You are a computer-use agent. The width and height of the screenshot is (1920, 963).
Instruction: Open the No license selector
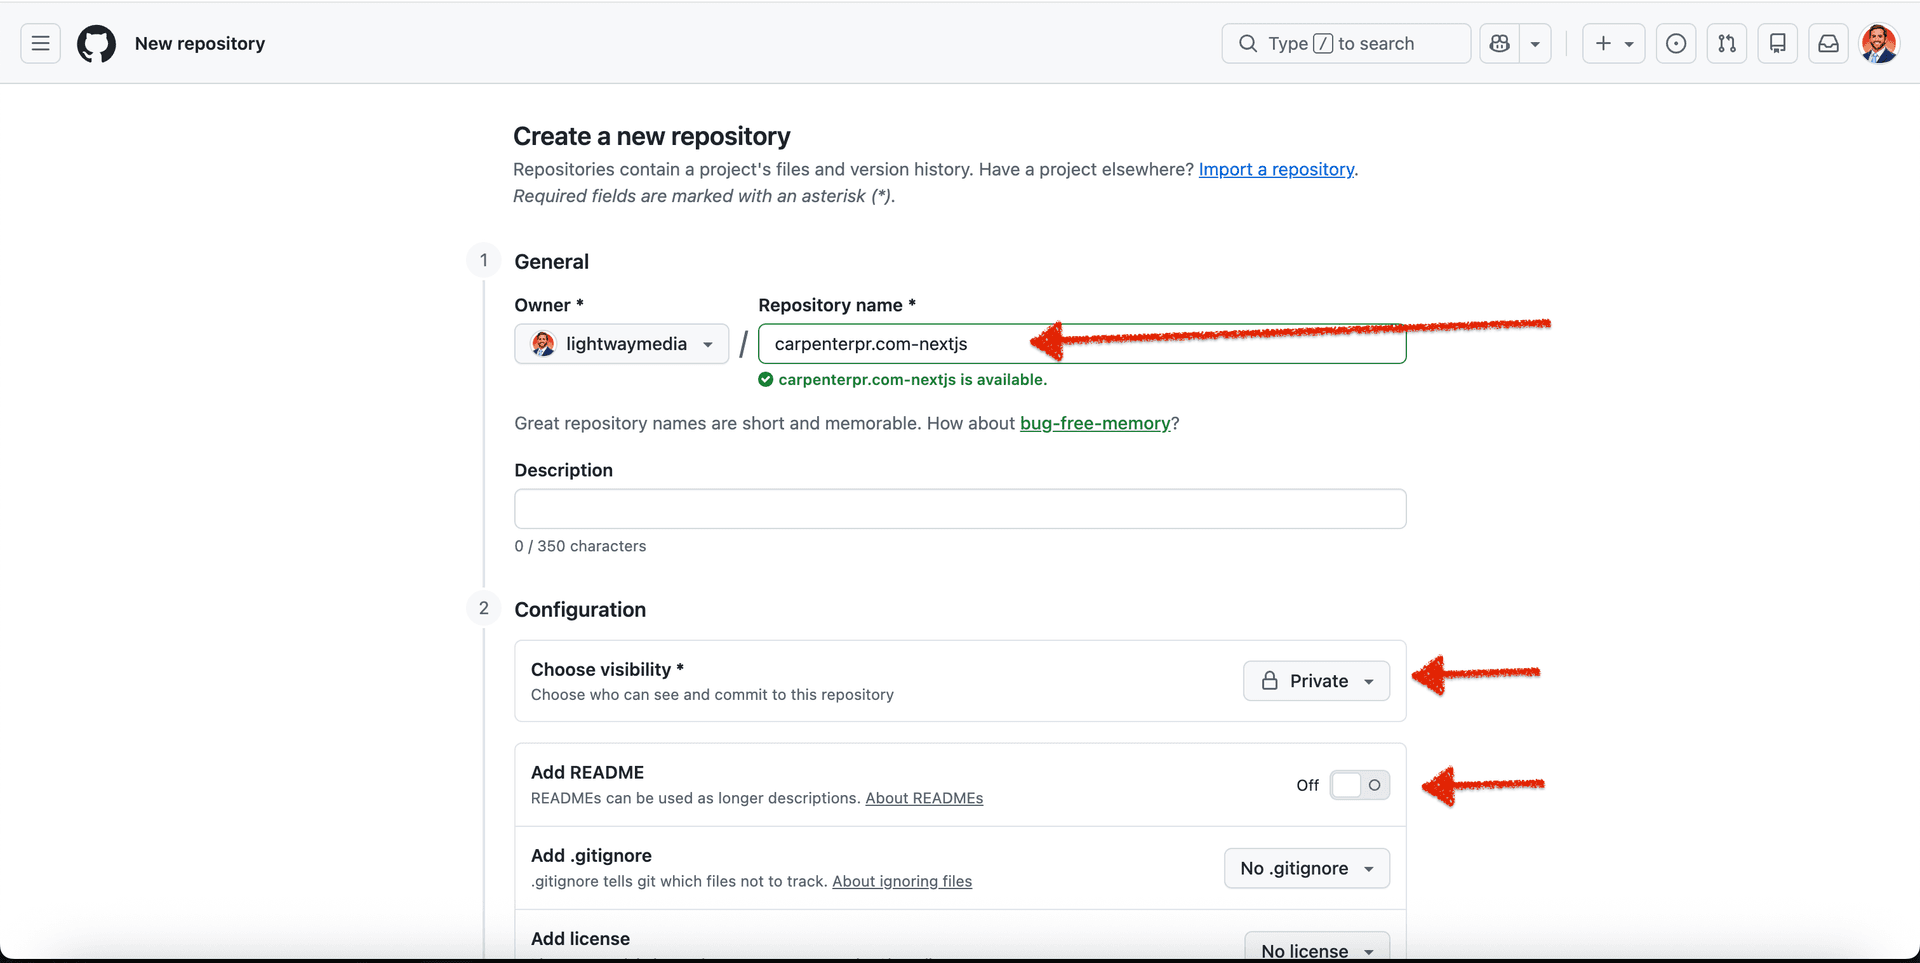(x=1316, y=950)
